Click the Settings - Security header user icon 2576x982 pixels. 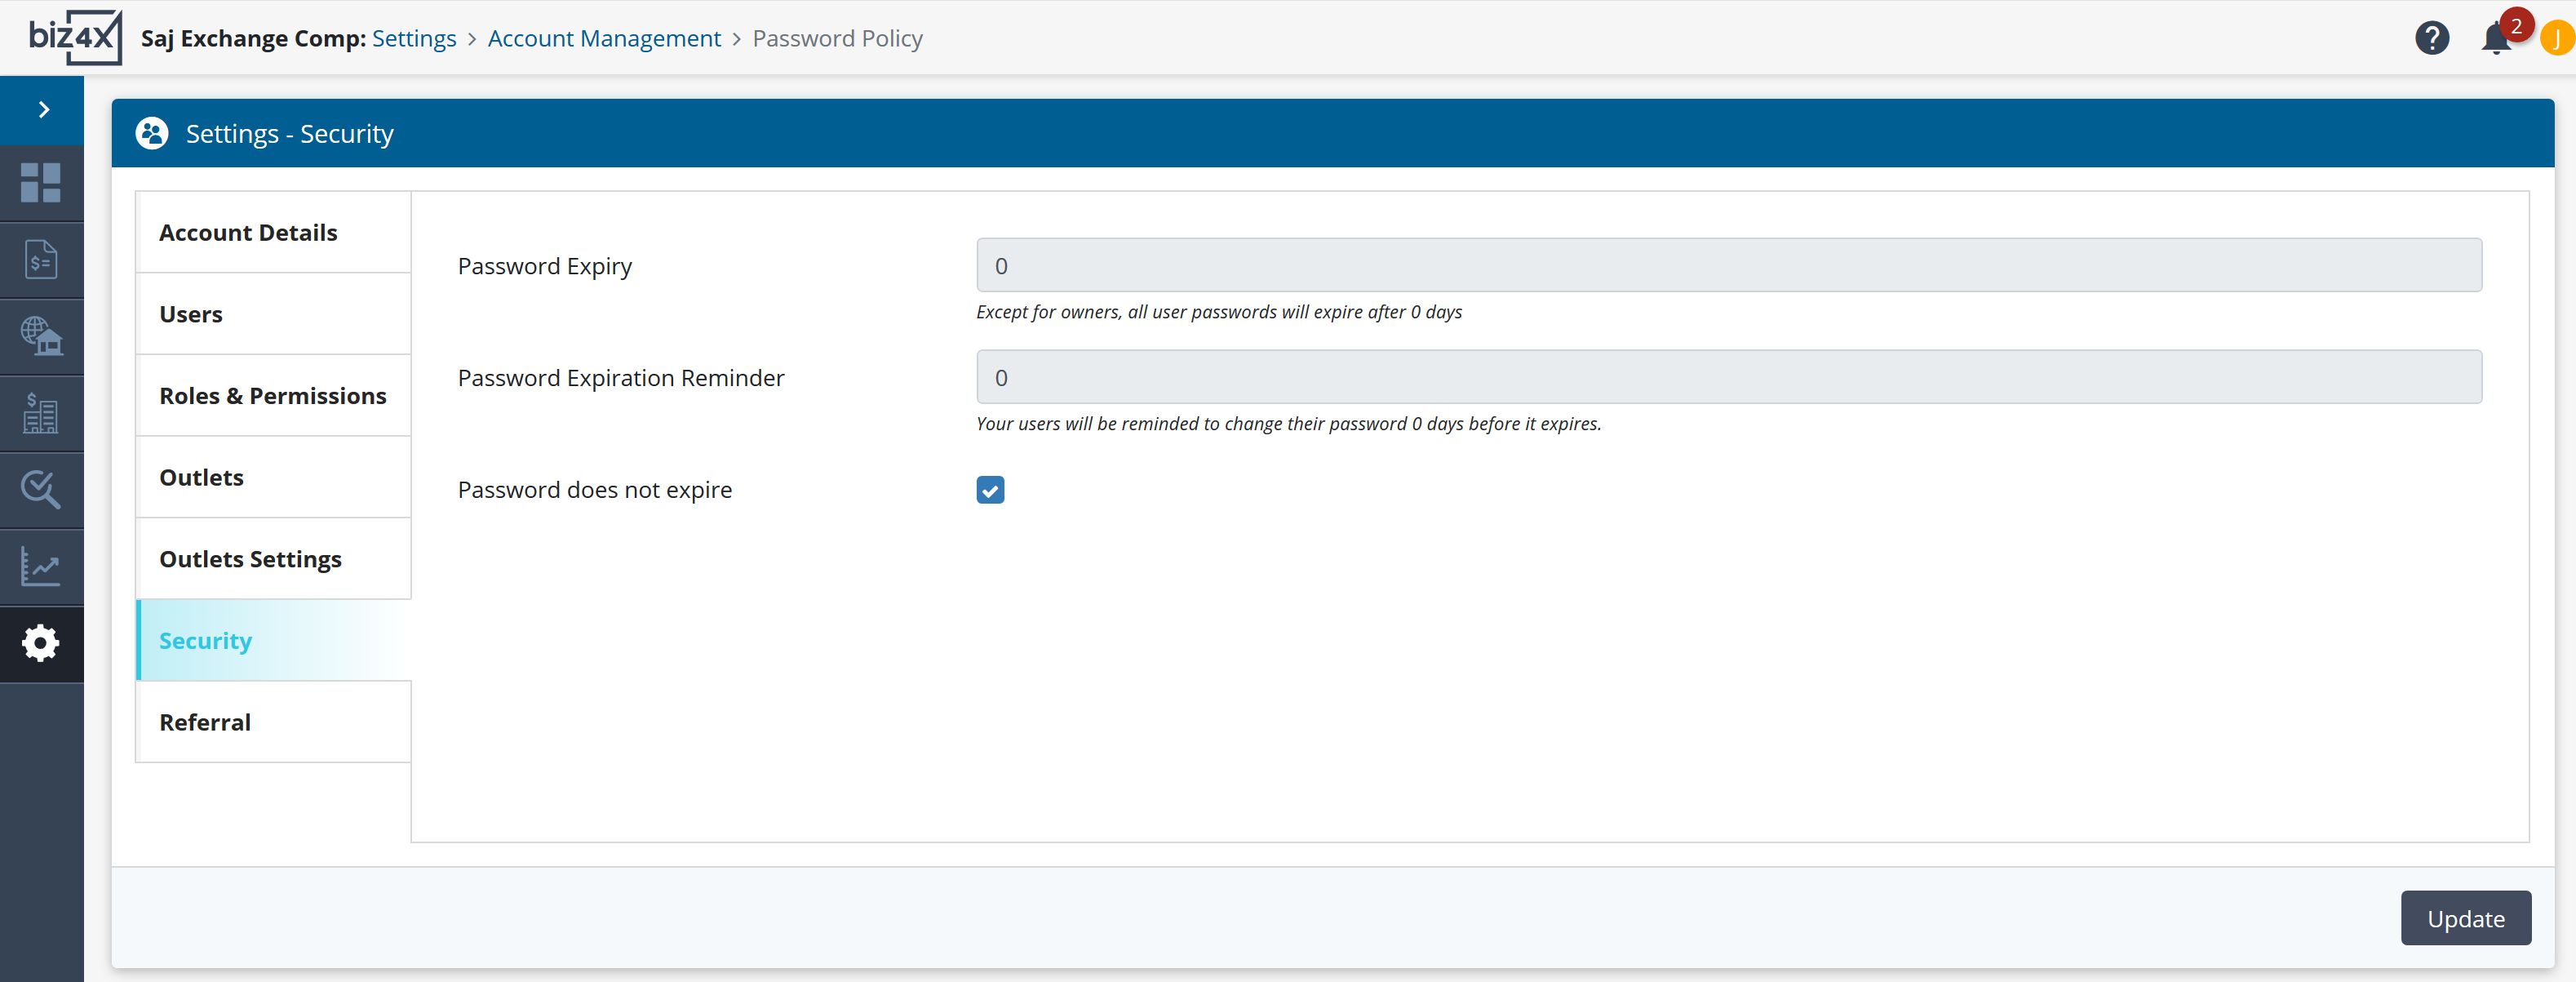pyautogui.click(x=152, y=133)
